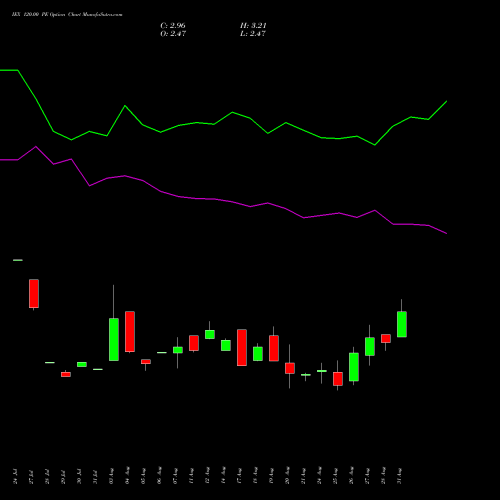Click the red candle for 11 Aug
The height and width of the screenshot is (500, 500).
click(x=194, y=343)
